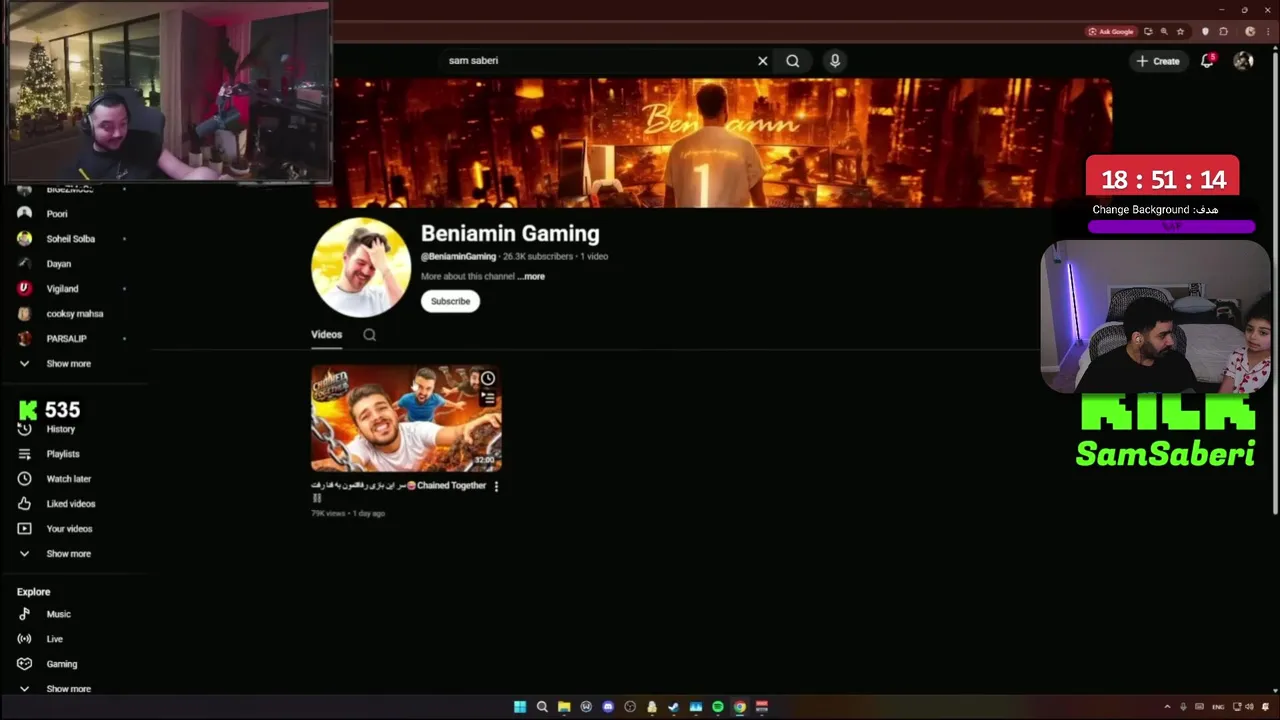Open Your videos in the sidebar

[70, 529]
